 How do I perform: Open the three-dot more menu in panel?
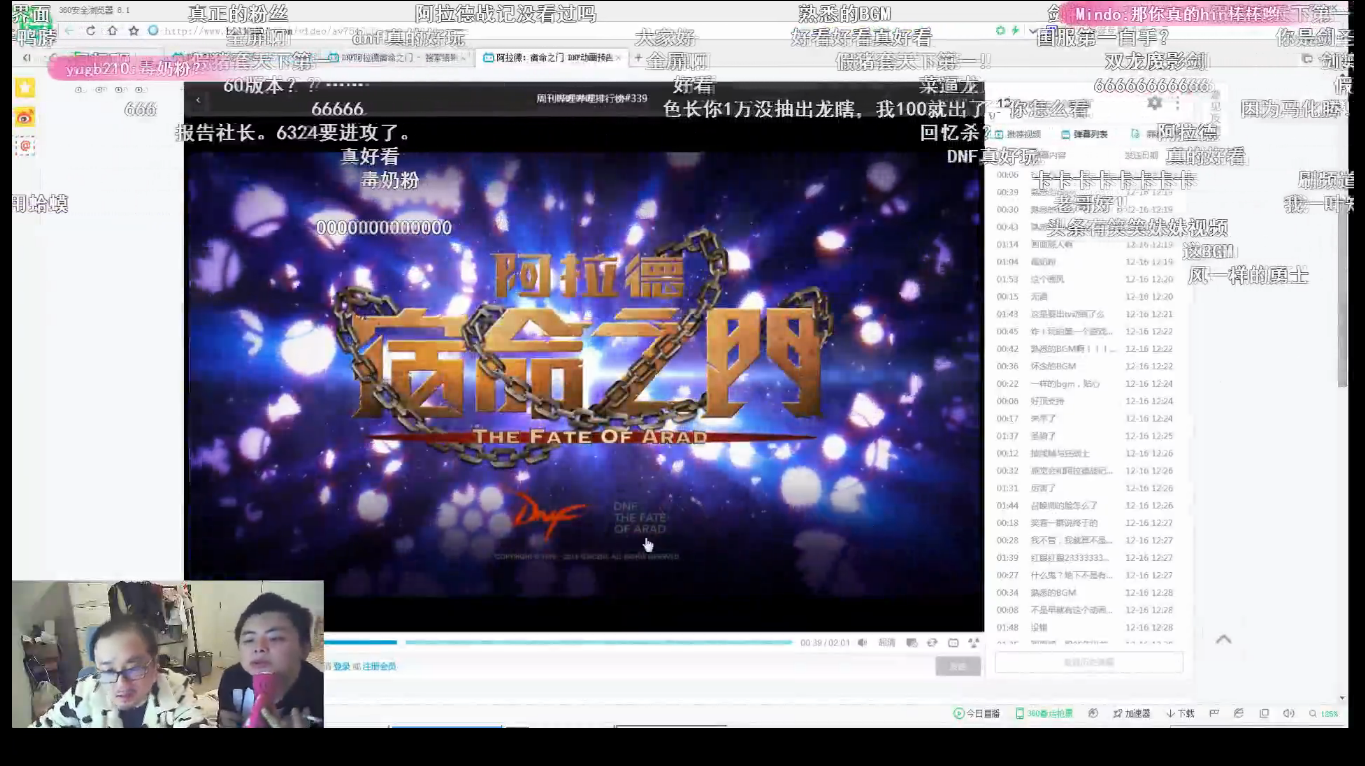(x=1177, y=103)
